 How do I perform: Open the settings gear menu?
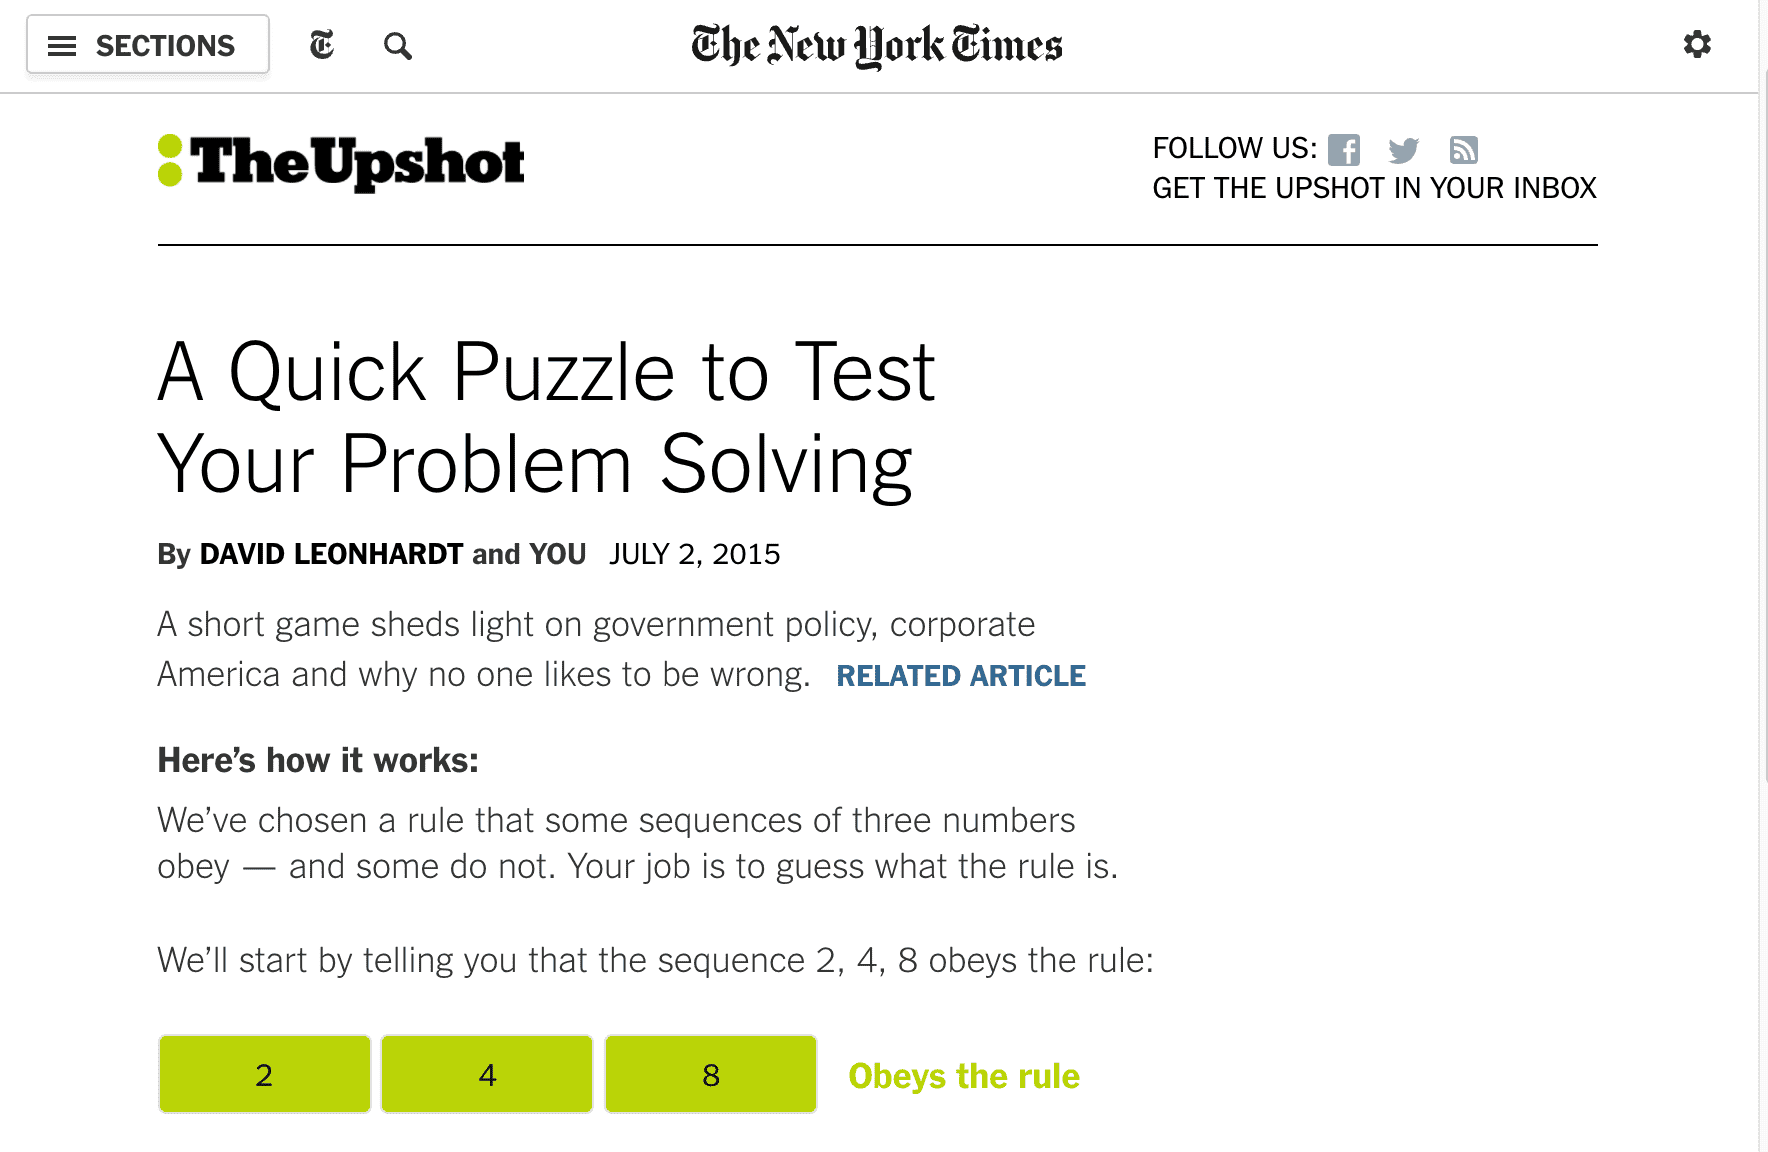pos(1697,44)
